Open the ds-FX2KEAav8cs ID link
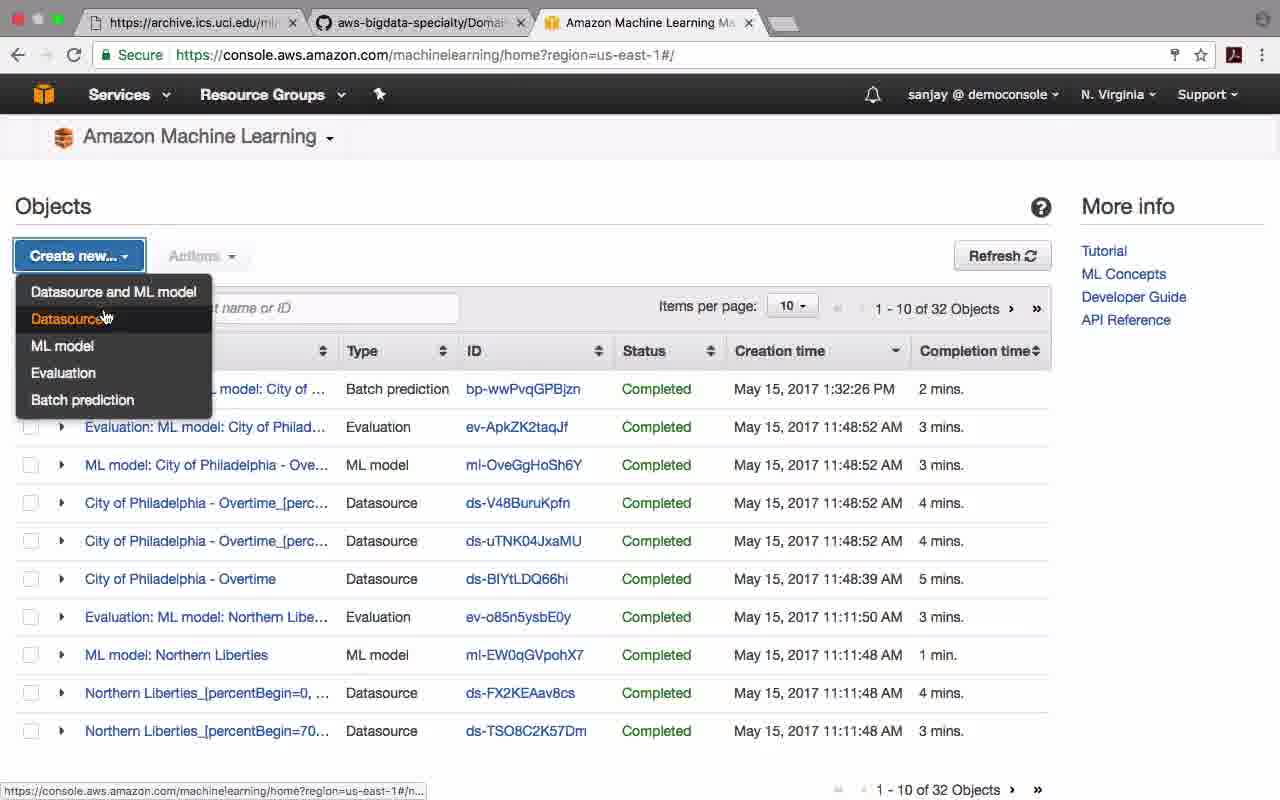 [x=520, y=693]
